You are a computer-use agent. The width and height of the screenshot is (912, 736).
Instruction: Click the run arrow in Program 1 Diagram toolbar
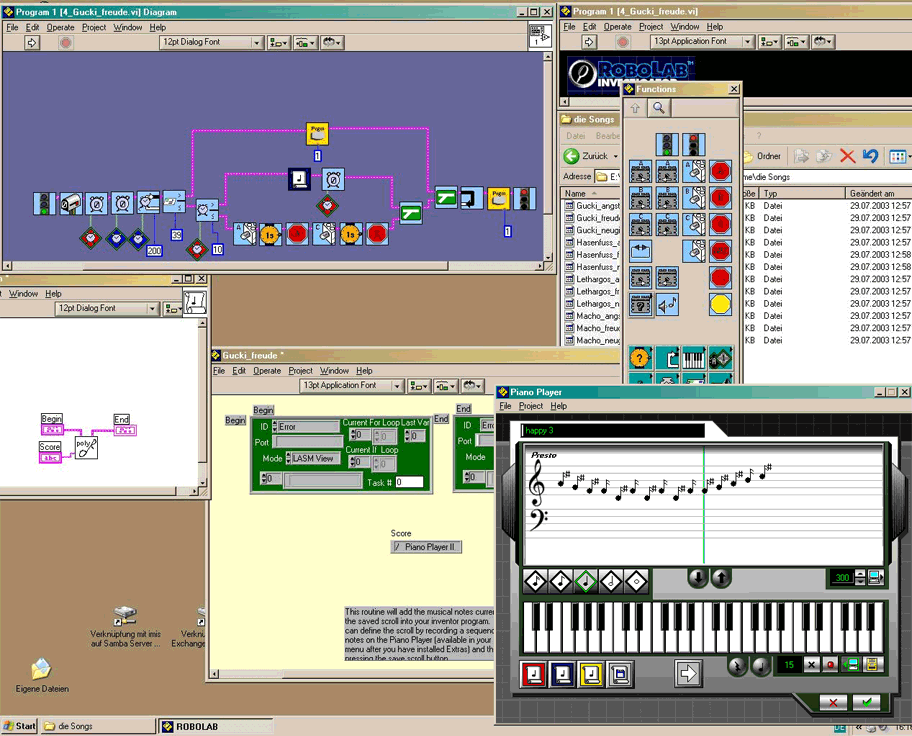pyautogui.click(x=31, y=43)
